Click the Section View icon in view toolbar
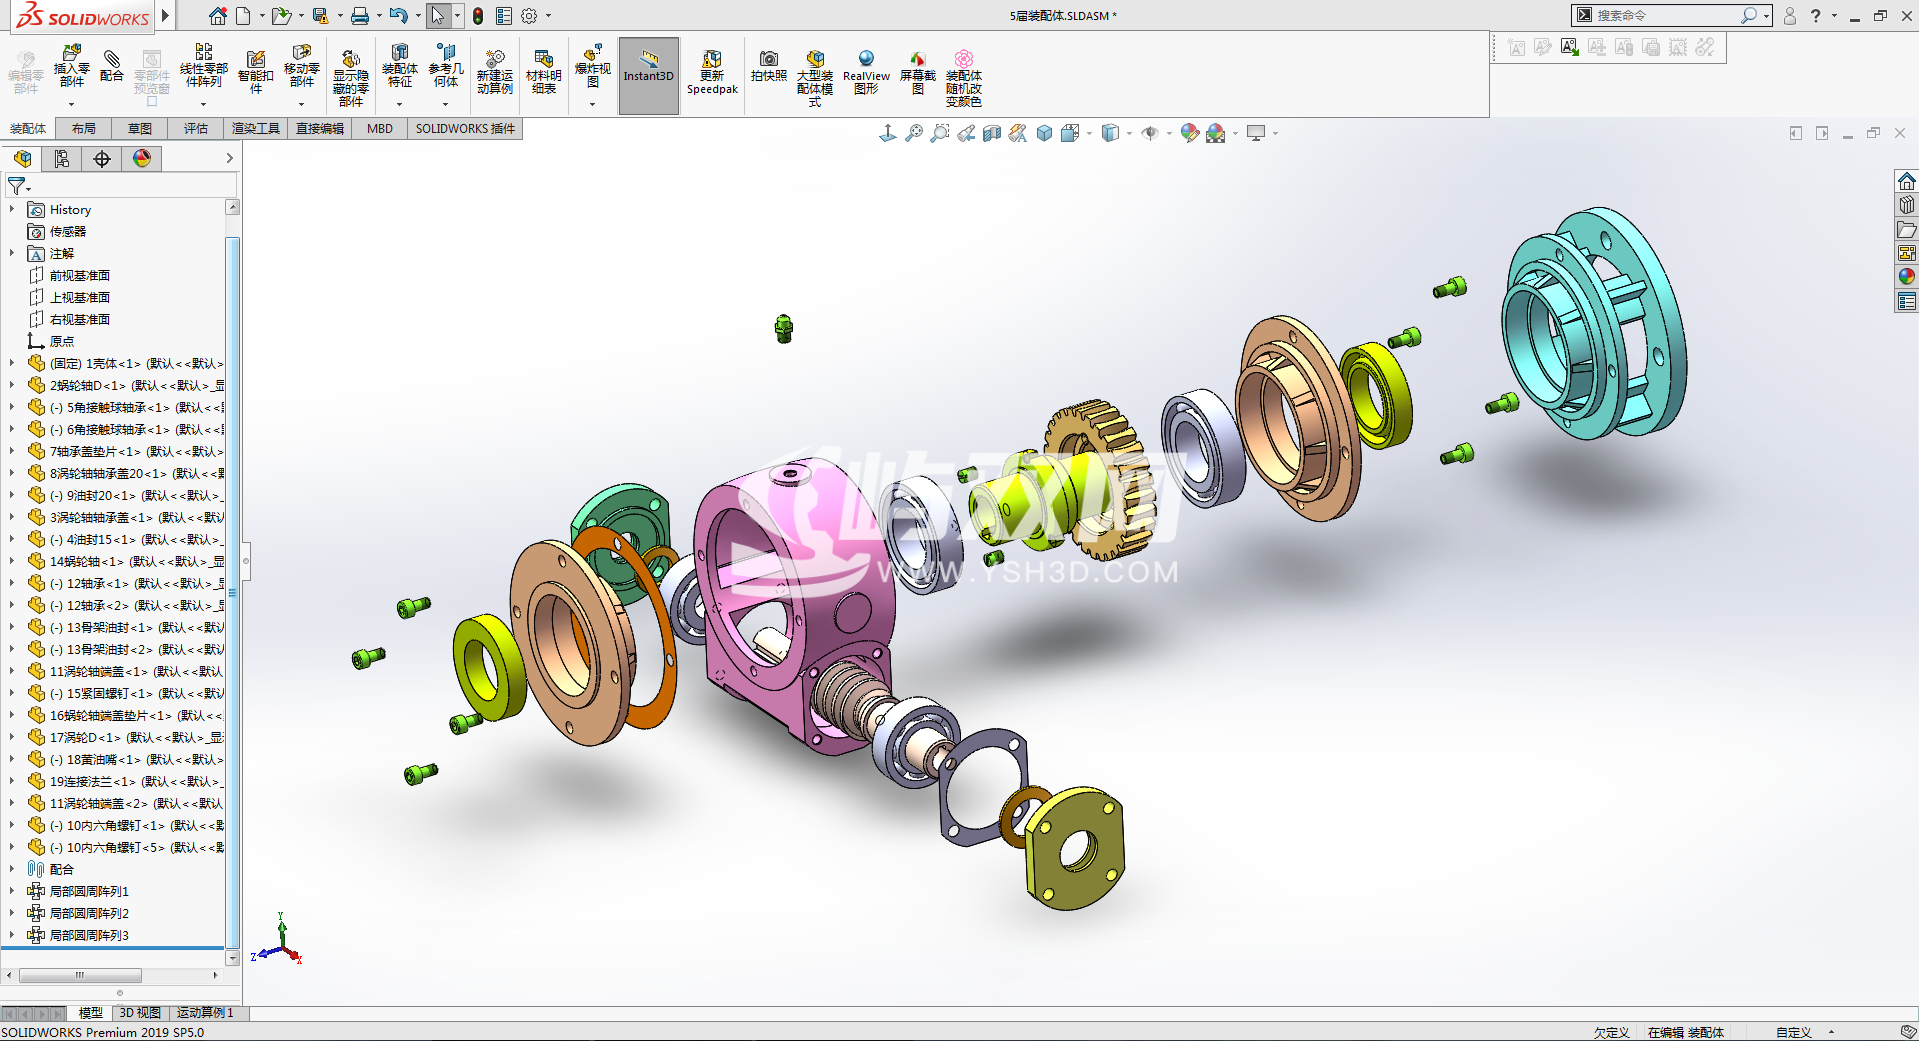Viewport: 1919px width, 1041px height. tap(991, 133)
